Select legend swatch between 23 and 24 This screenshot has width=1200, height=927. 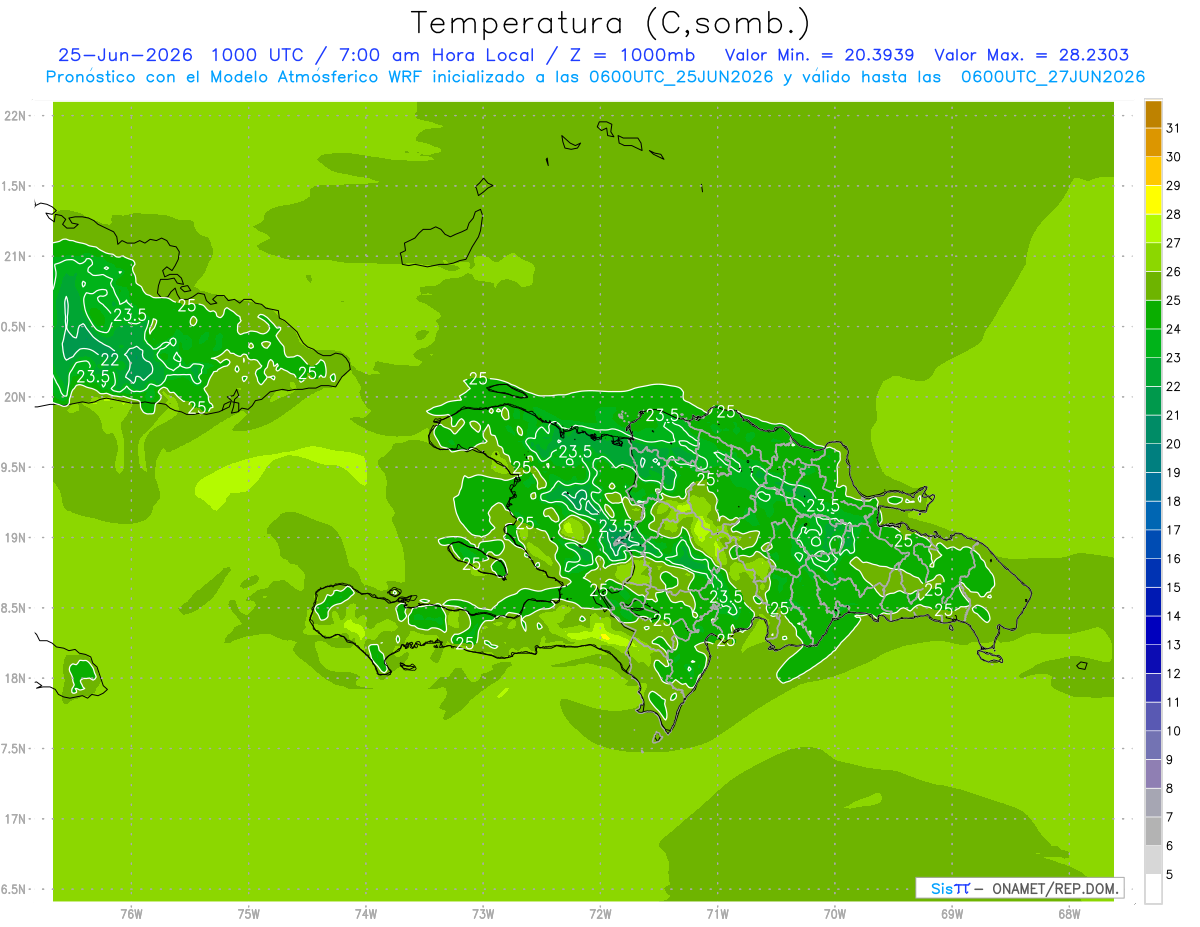coord(1153,344)
